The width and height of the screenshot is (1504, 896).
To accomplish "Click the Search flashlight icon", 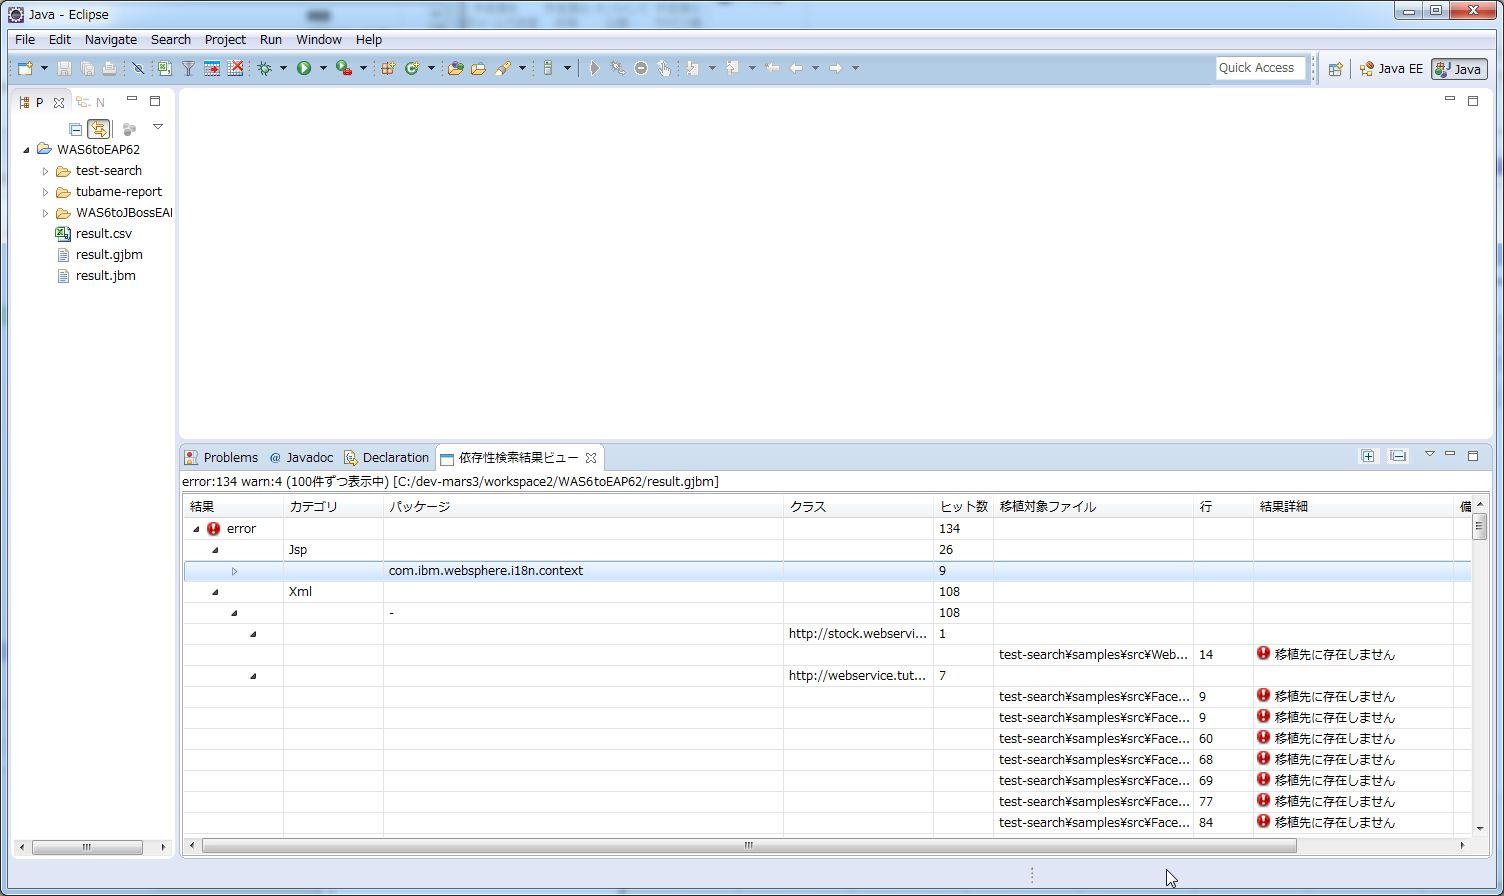I will coord(503,68).
